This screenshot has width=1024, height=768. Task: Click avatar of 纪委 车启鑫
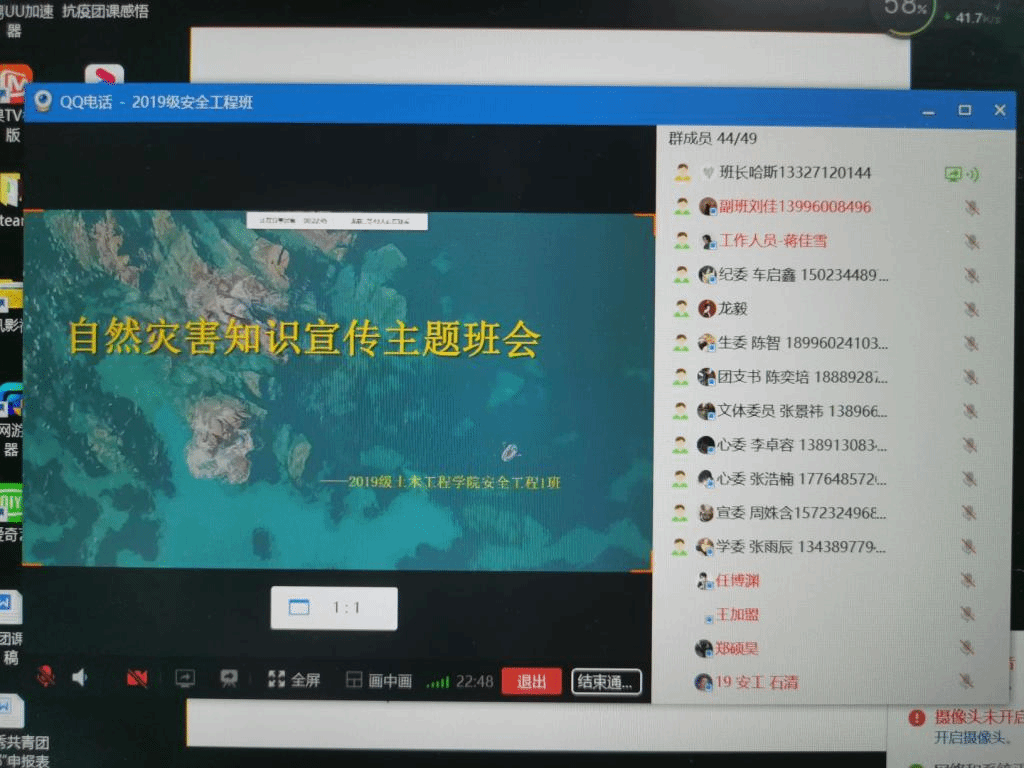click(707, 275)
